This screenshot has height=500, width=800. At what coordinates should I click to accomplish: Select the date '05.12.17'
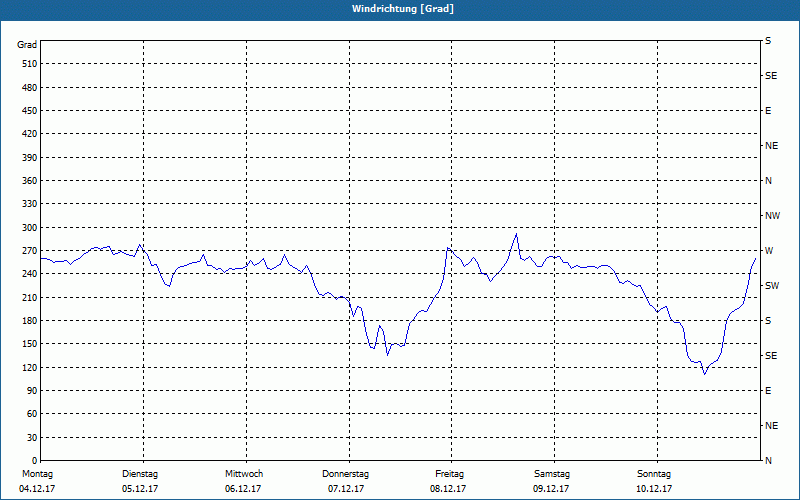tap(140, 489)
